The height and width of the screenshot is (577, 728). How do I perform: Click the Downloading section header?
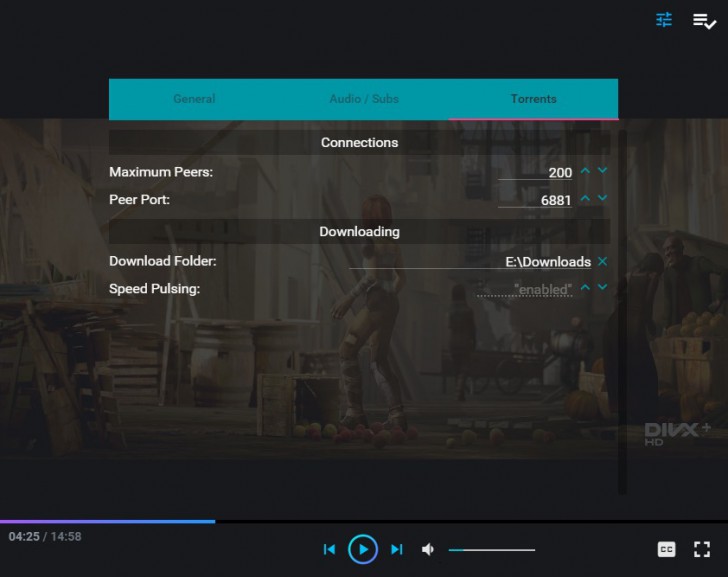pos(359,232)
